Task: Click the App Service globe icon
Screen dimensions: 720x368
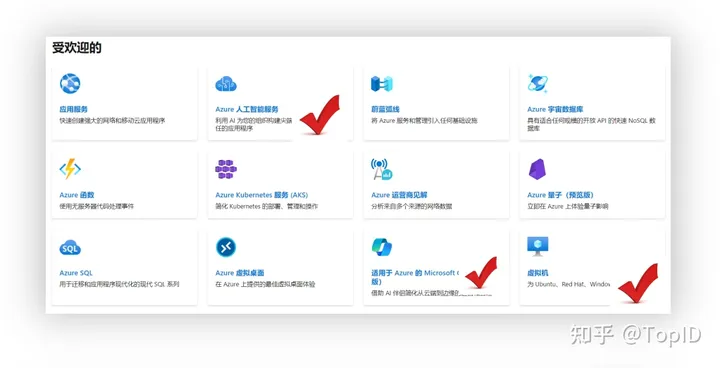Action: pyautogui.click(x=70, y=84)
